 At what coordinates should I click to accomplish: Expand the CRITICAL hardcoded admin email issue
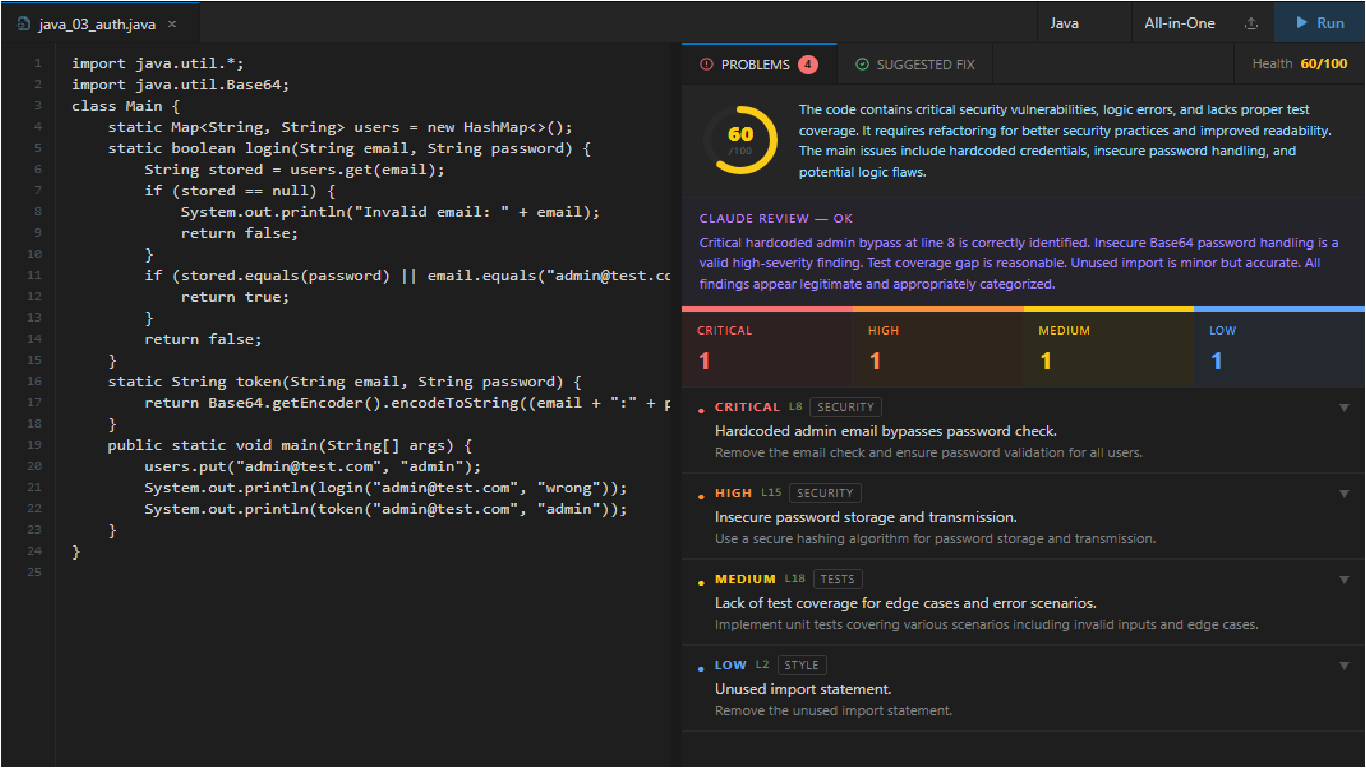(1345, 408)
